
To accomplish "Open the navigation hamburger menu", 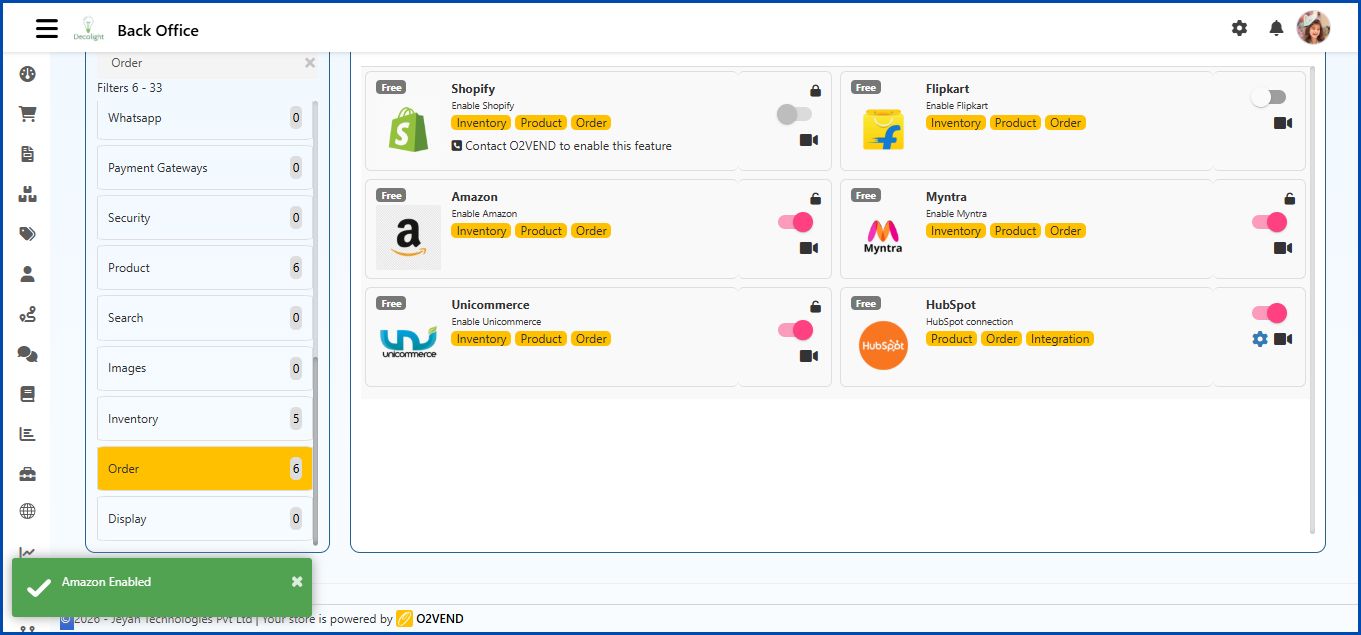I will coord(46,28).
